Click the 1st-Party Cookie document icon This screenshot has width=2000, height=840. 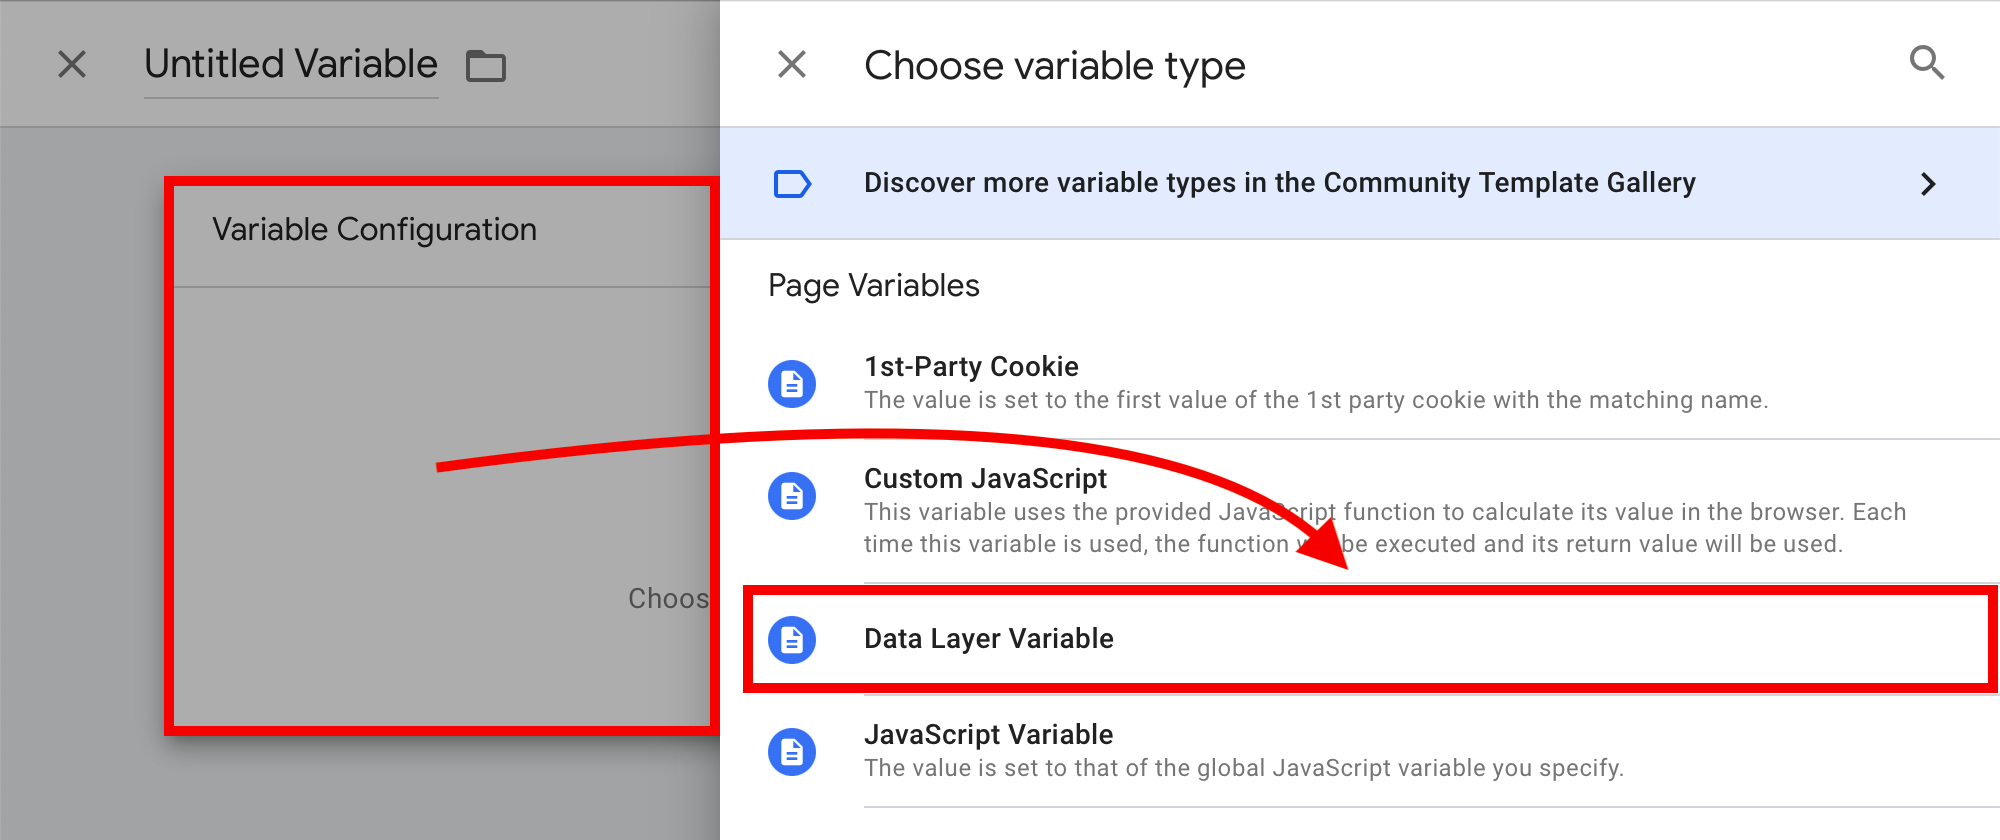(792, 384)
